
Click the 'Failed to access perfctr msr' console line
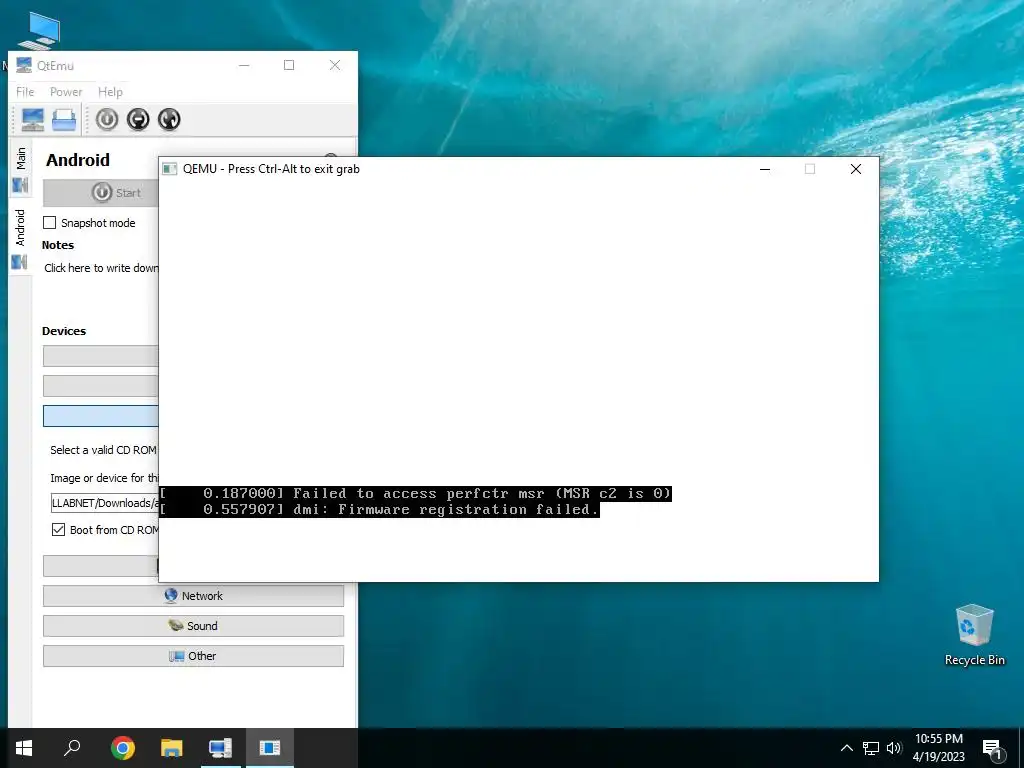tap(415, 493)
